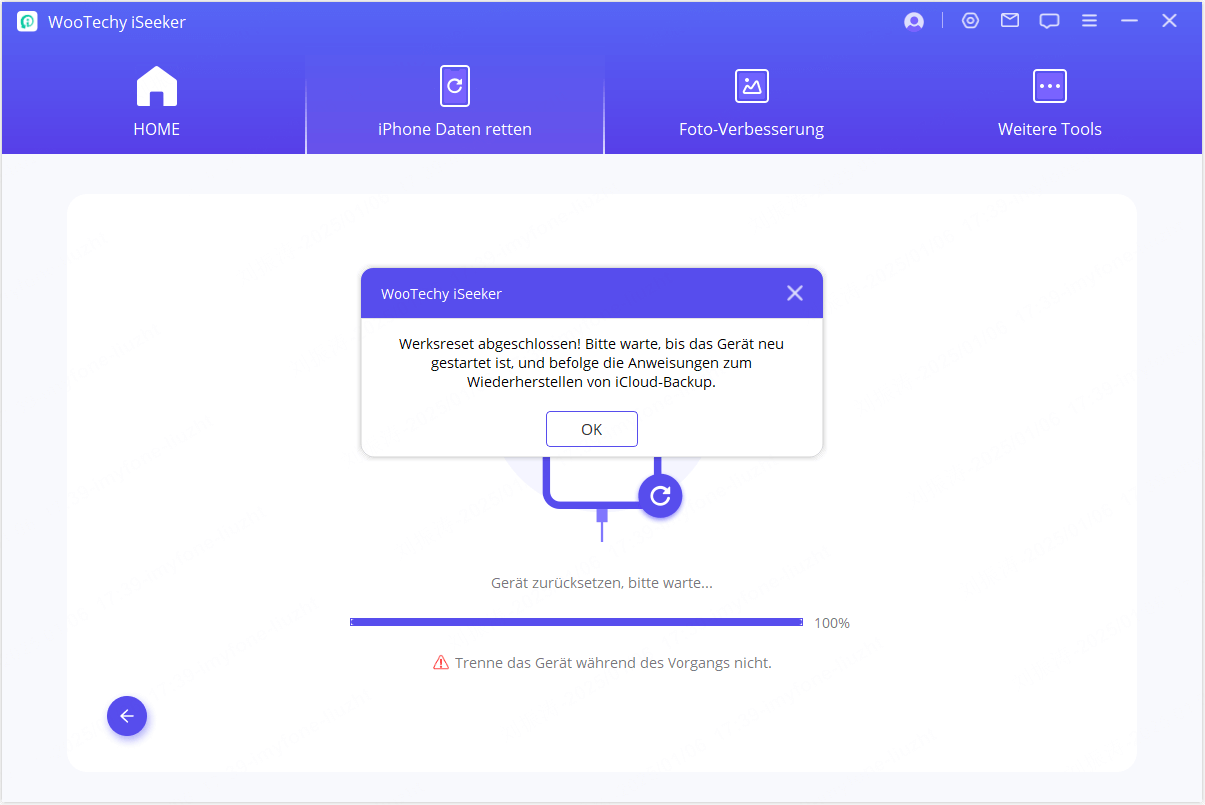Minimize the WooTechy iSeeker window

pyautogui.click(x=1130, y=21)
